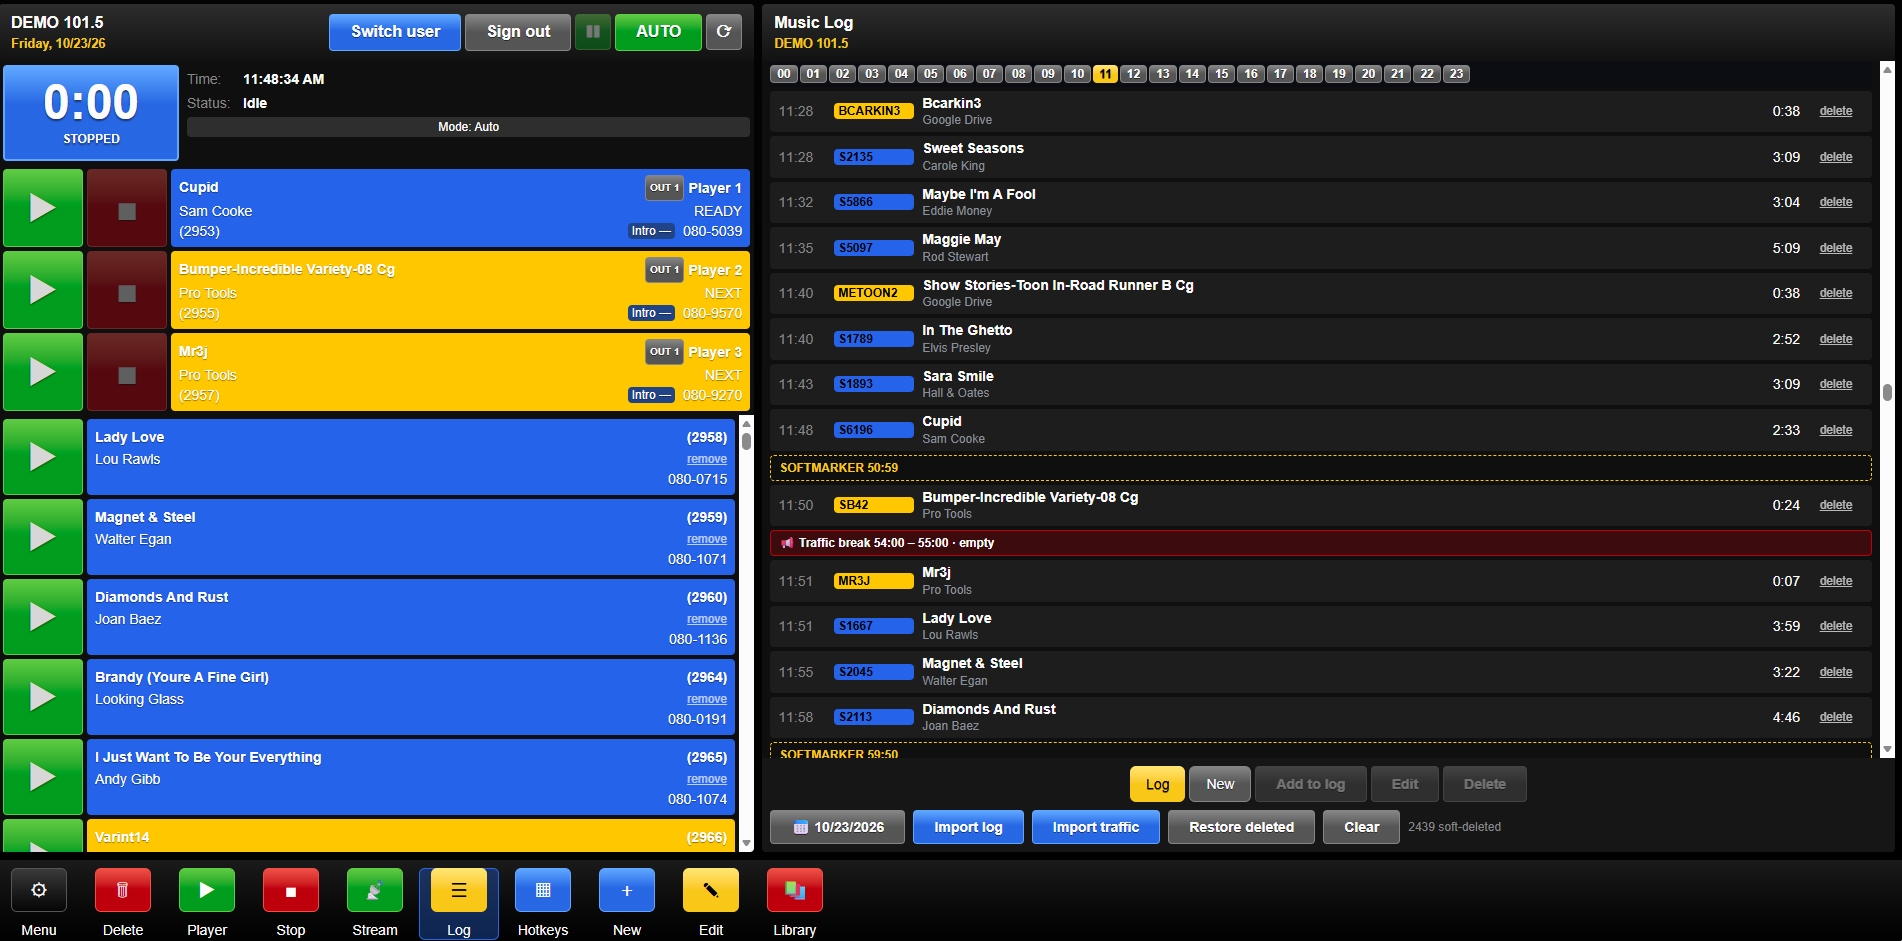Click the Edit pencil icon in bottom toolbar
The image size is (1902, 941).
click(x=711, y=890)
